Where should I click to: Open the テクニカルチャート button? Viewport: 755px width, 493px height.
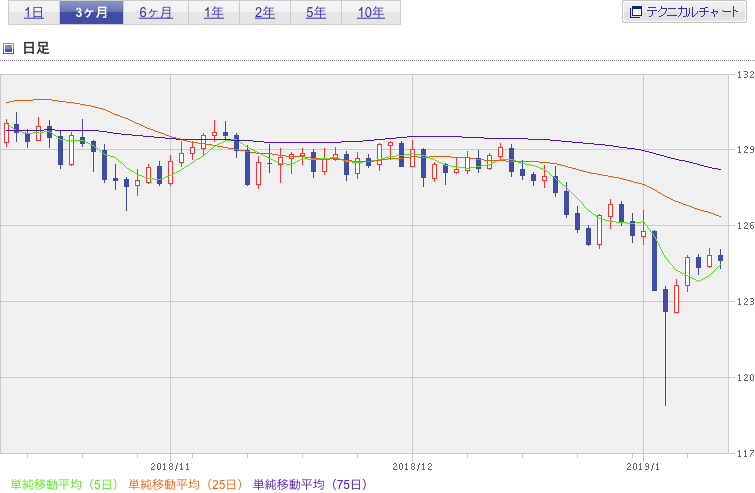click(684, 12)
